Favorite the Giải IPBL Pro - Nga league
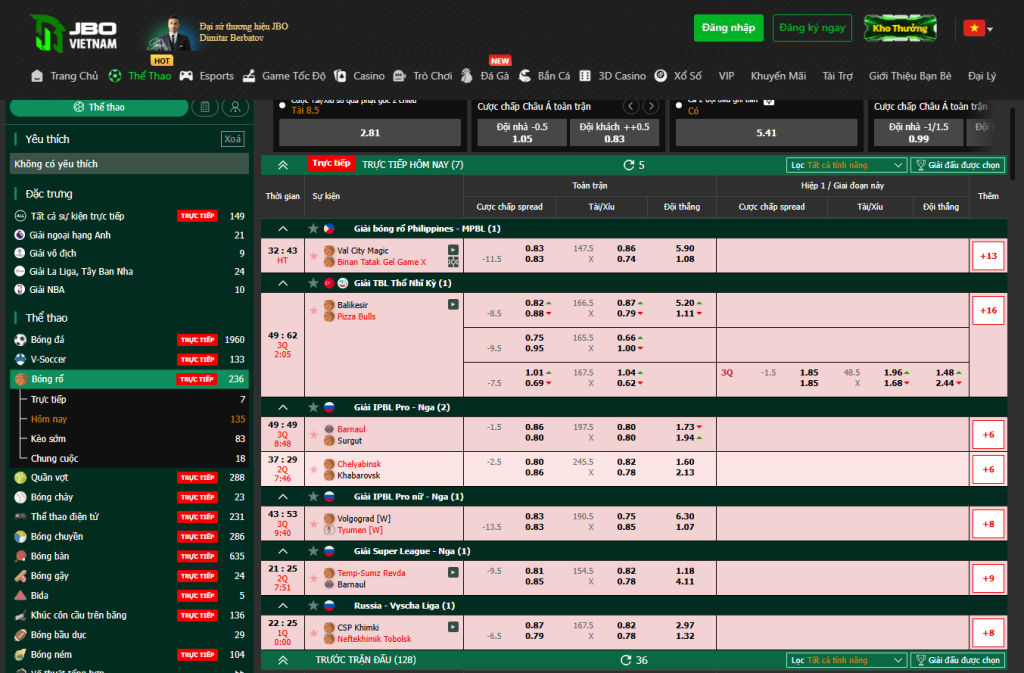This screenshot has height=673, width=1024. pyautogui.click(x=313, y=407)
